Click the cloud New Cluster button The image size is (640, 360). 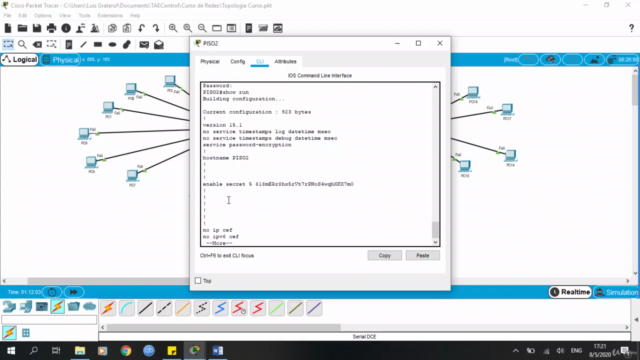click(550, 60)
